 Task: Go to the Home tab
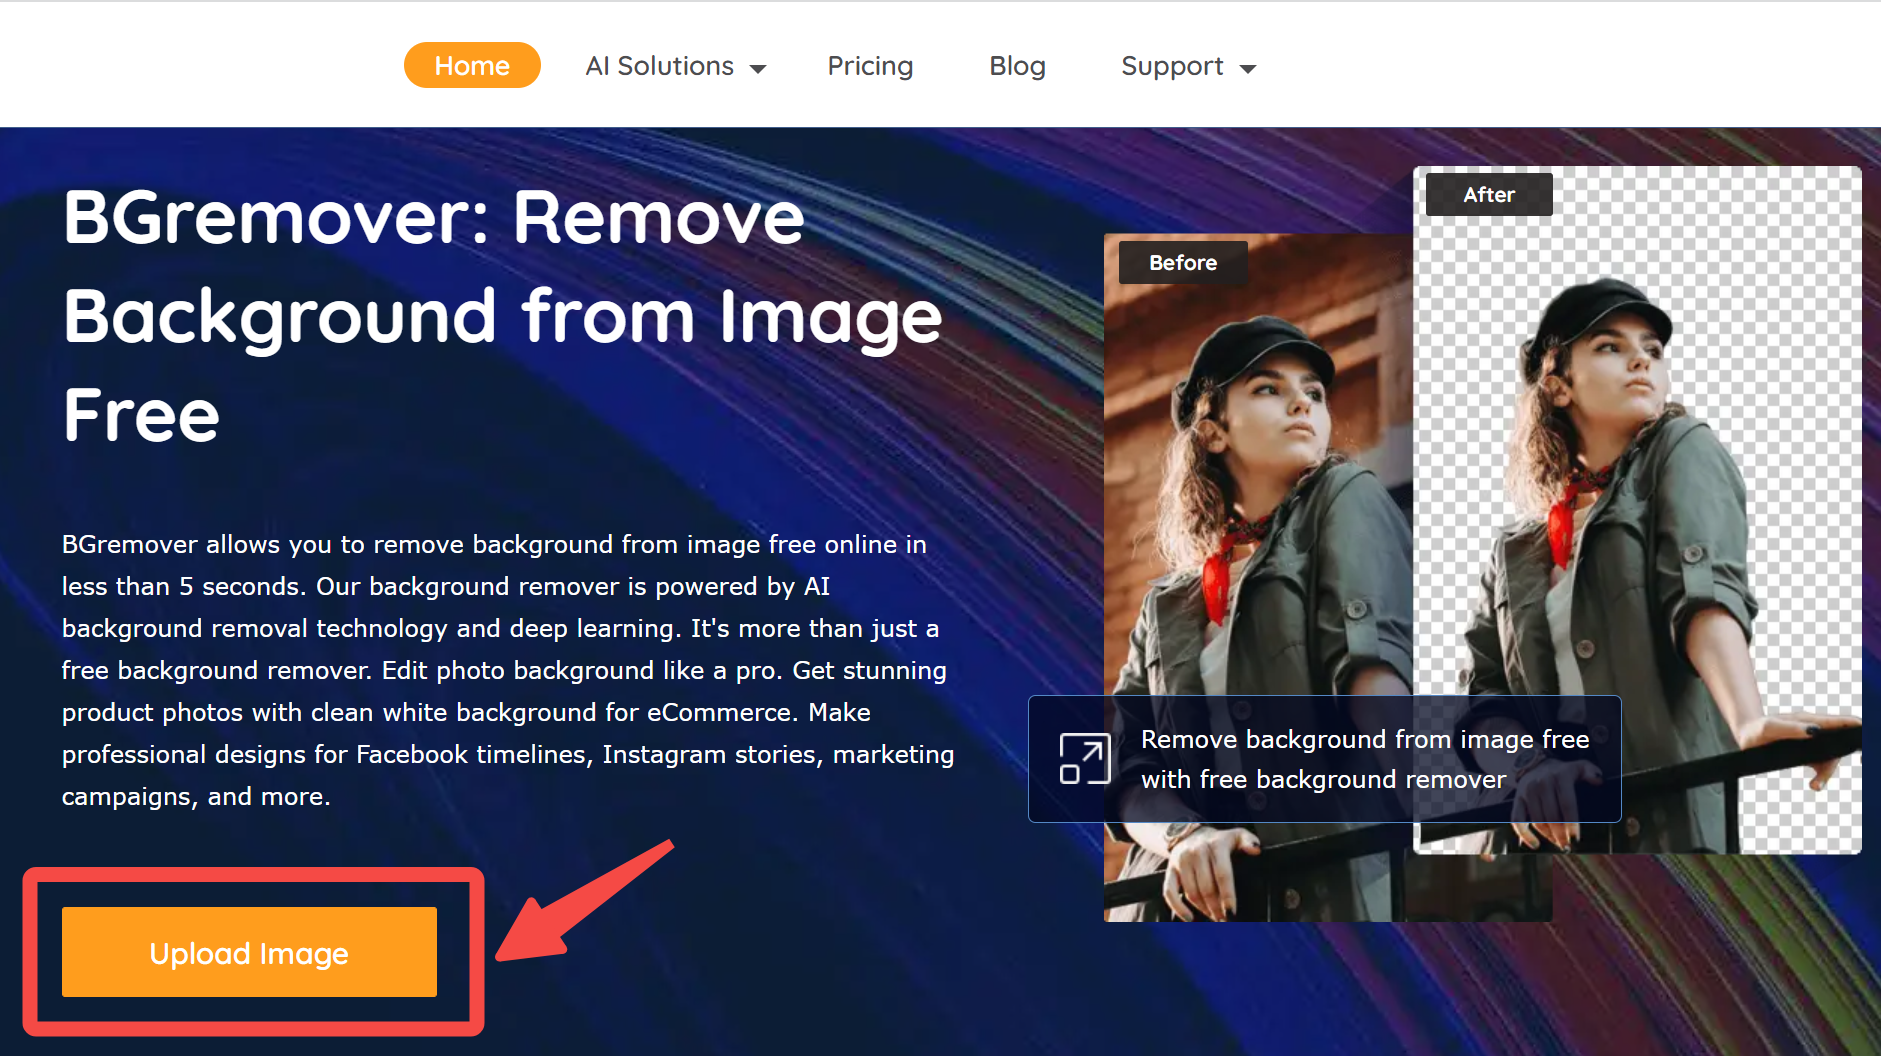pyautogui.click(x=472, y=65)
